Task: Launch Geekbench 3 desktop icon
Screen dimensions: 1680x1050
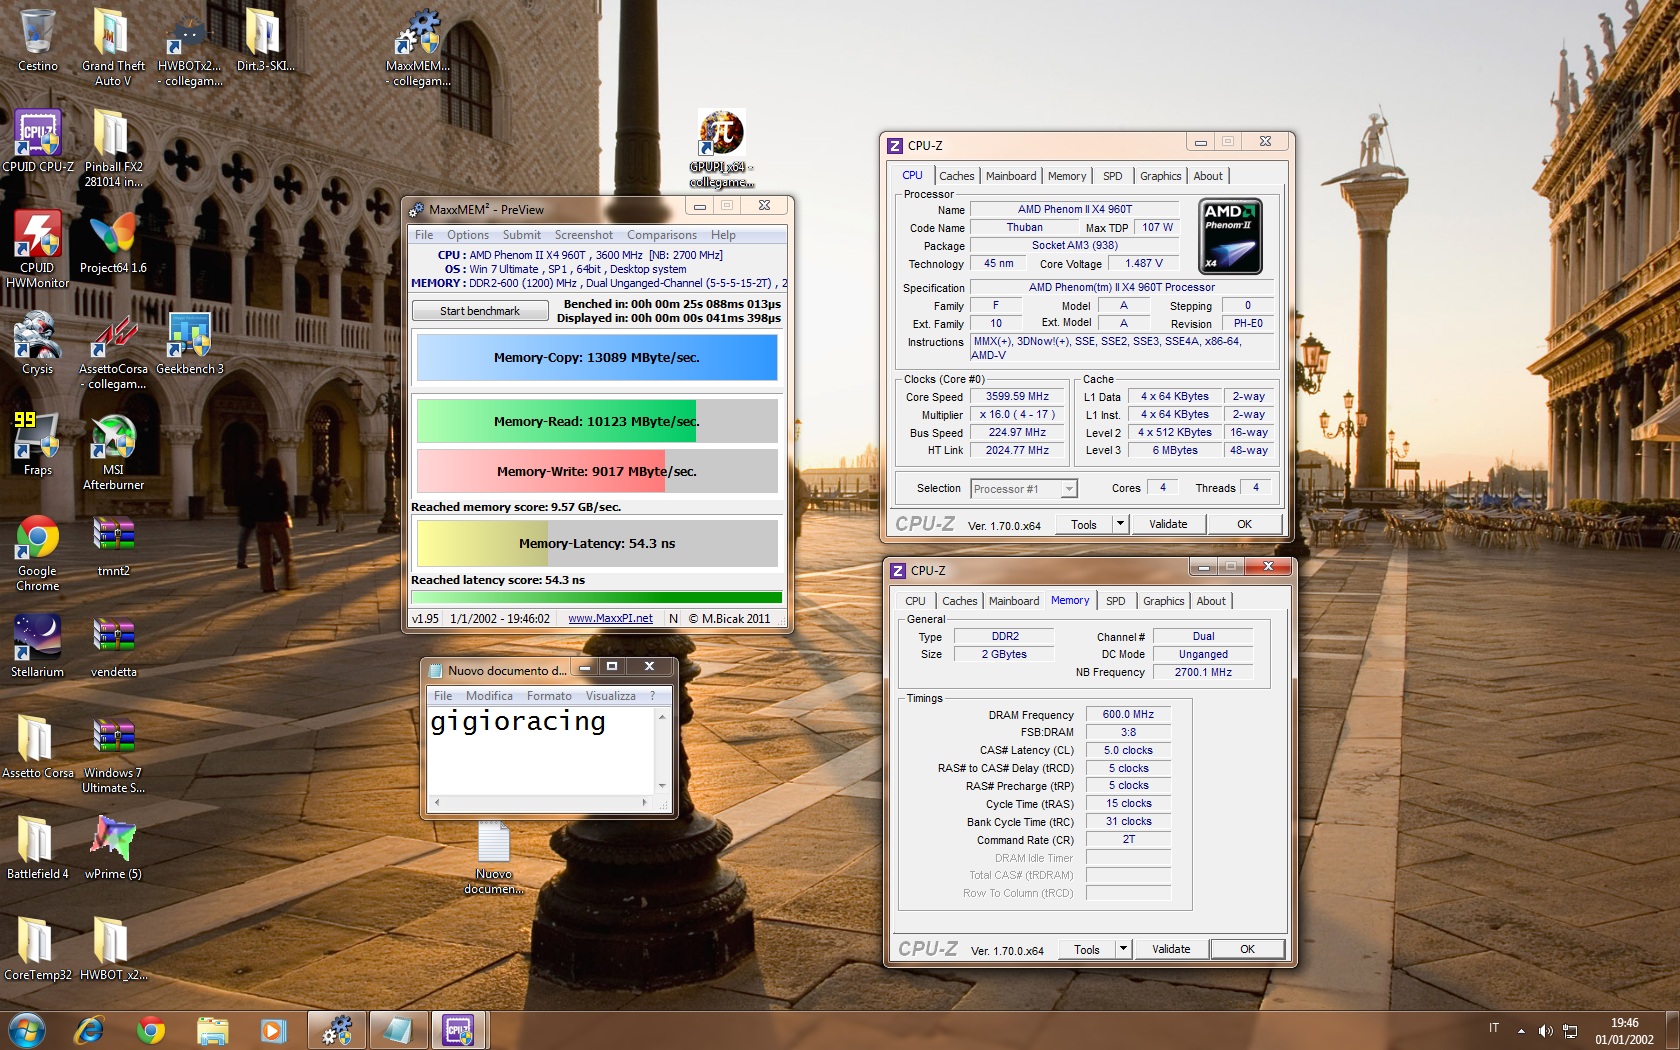Action: (x=189, y=343)
